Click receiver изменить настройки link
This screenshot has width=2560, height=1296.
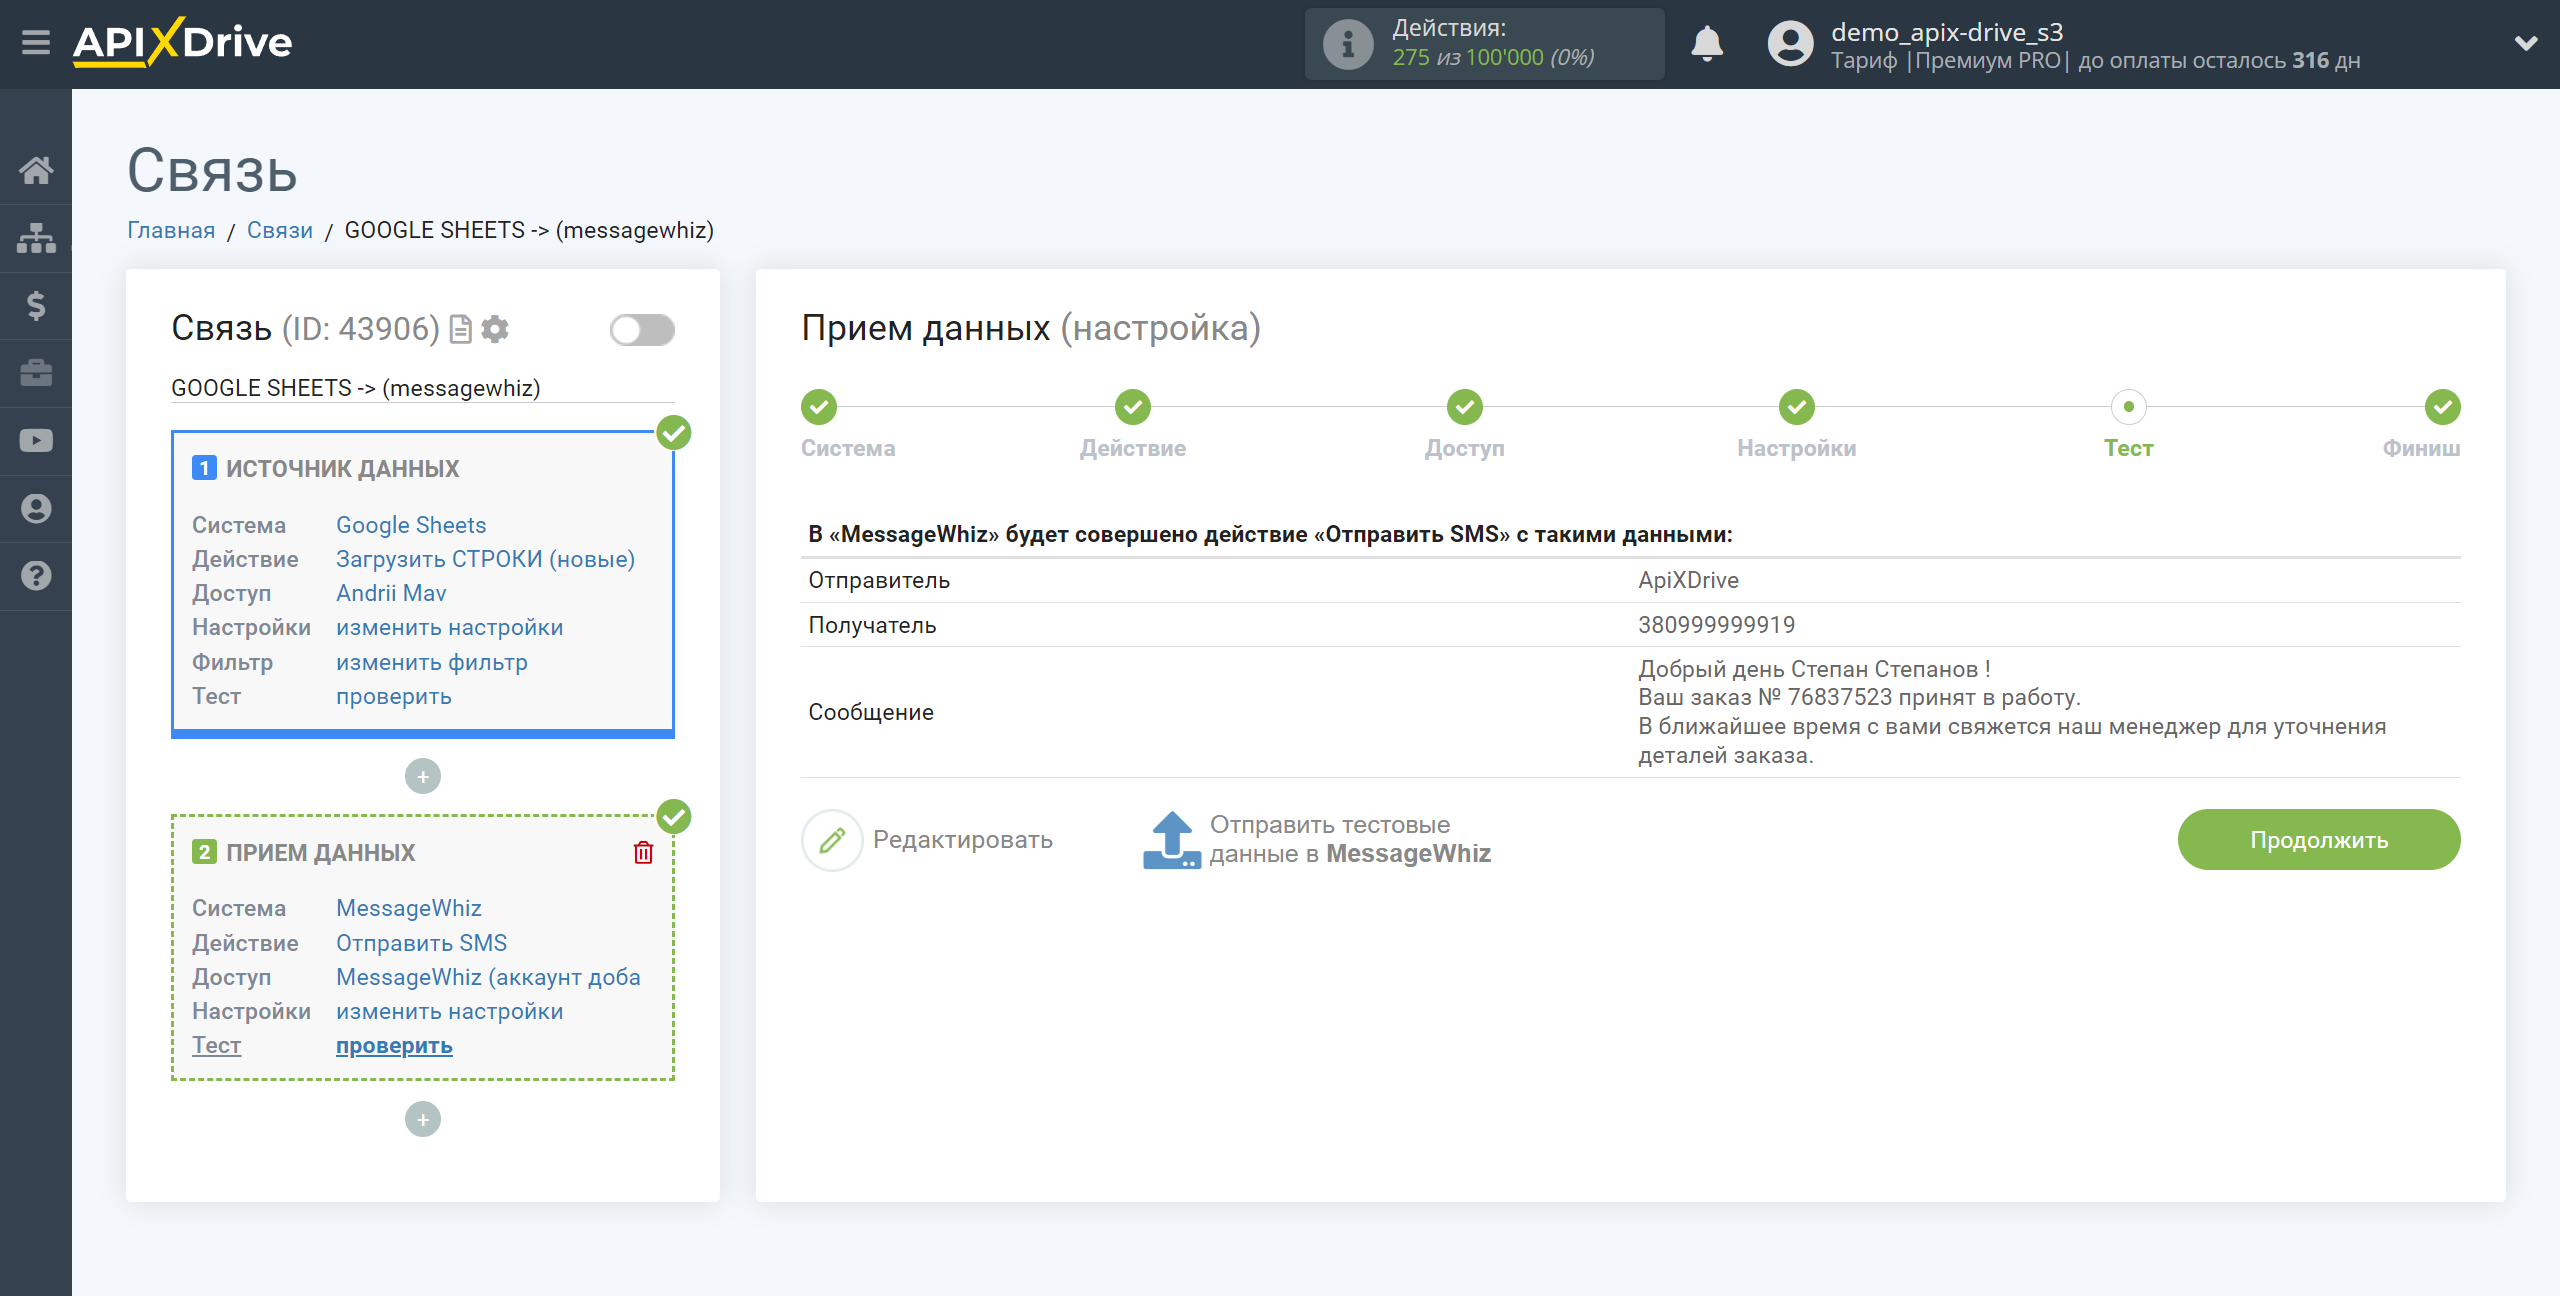pyautogui.click(x=449, y=1011)
